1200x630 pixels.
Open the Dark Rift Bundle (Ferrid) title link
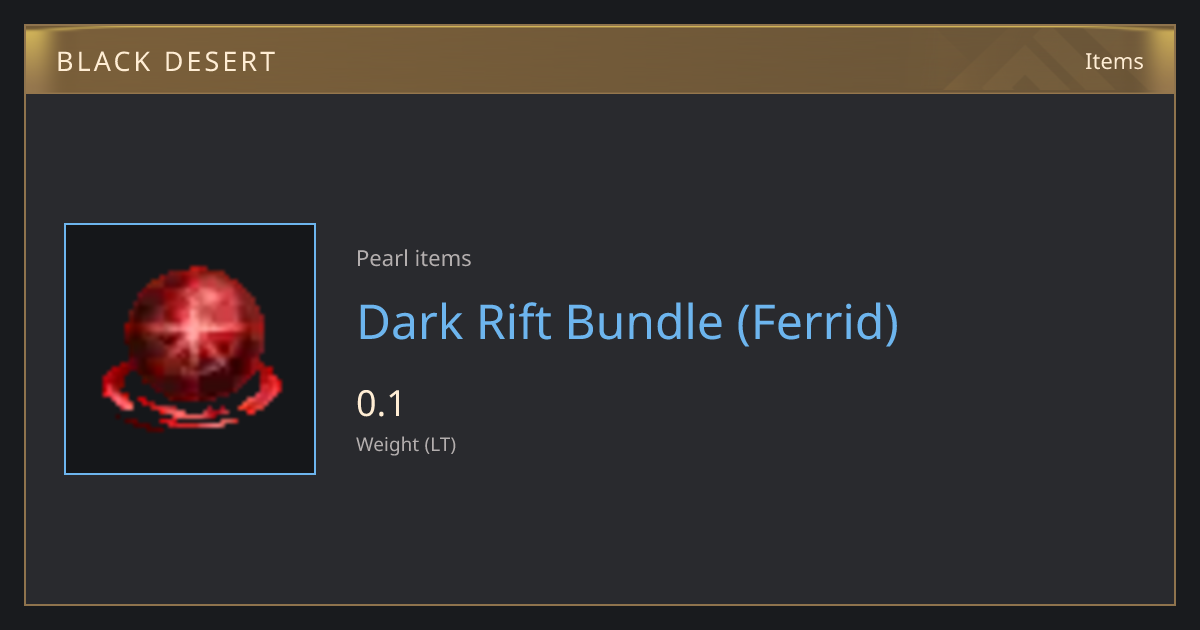[628, 322]
